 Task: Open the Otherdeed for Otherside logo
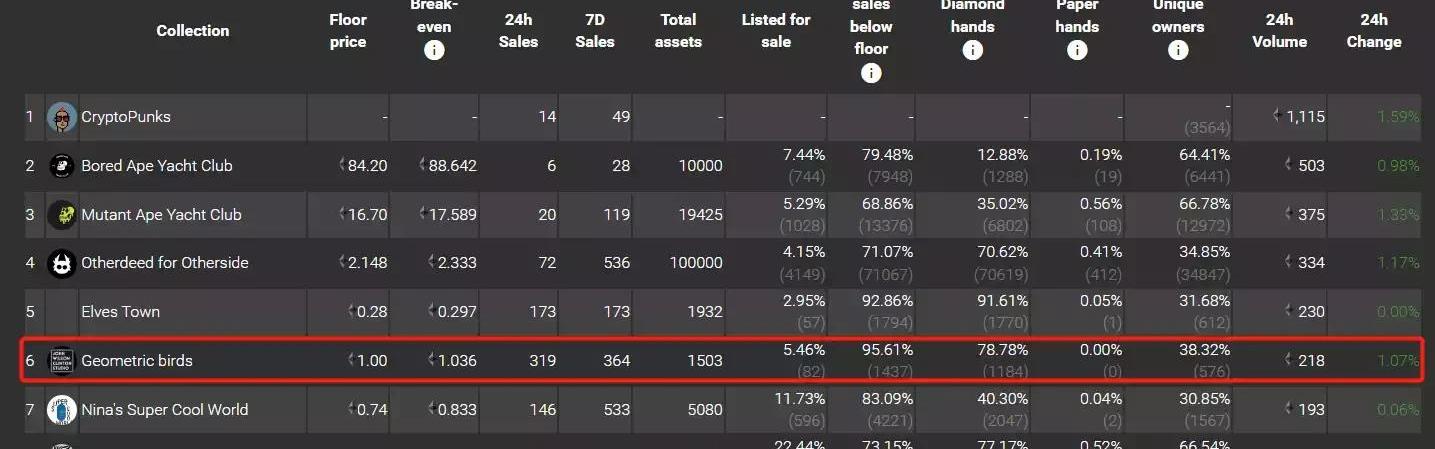point(62,263)
